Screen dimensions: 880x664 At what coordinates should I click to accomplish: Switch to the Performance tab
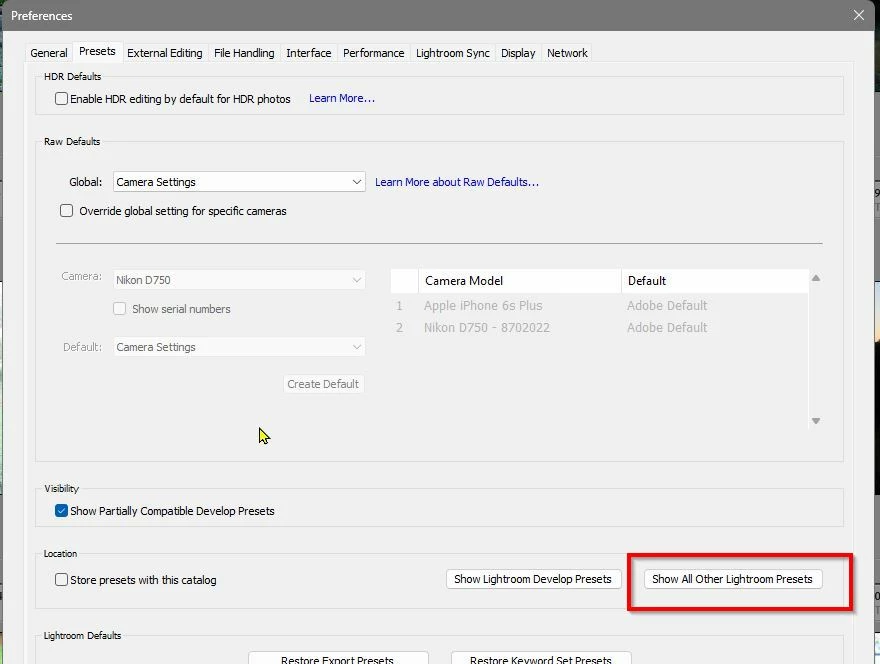tap(373, 53)
